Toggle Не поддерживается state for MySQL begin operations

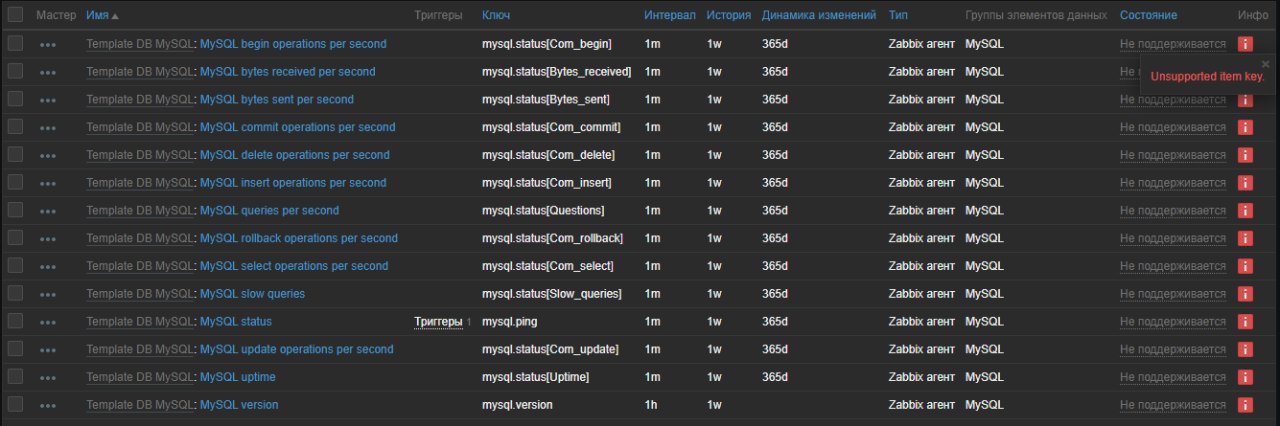click(1173, 44)
